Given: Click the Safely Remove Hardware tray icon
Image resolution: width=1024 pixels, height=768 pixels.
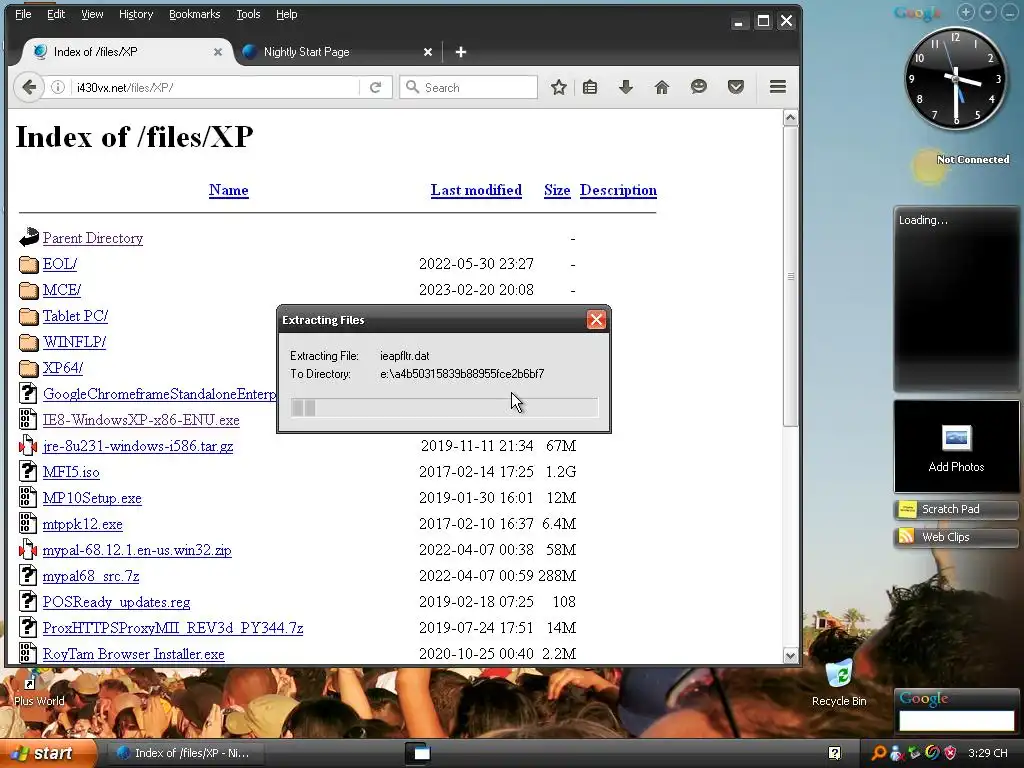Looking at the screenshot, I should [x=914, y=753].
